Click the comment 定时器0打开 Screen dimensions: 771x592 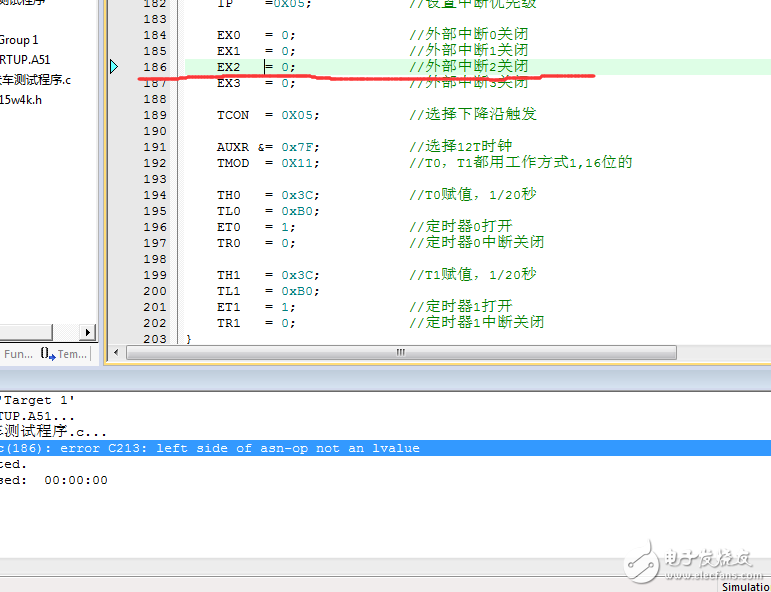tap(461, 227)
